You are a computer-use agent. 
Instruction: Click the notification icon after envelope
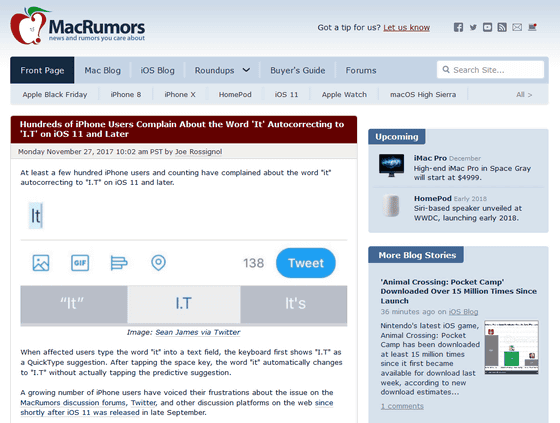[x=532, y=27]
